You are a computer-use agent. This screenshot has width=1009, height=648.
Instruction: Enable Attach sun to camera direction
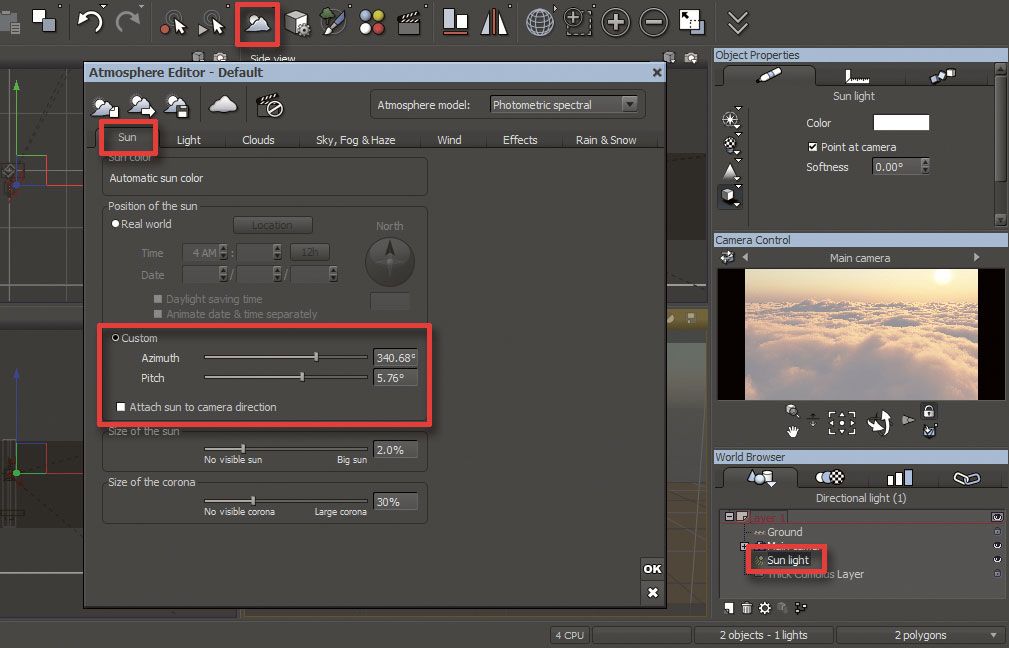click(x=121, y=407)
